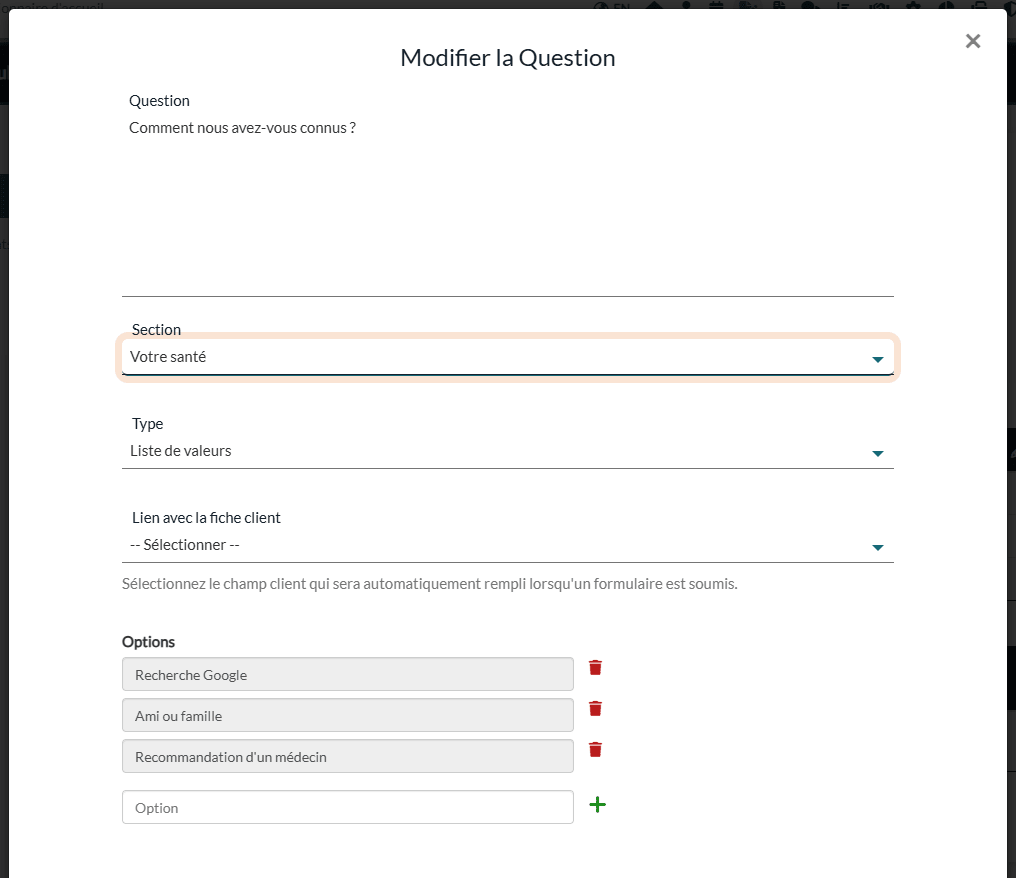Screen dimensions: 1016x878
Task: Focus the empty Option input field
Action: coord(348,807)
